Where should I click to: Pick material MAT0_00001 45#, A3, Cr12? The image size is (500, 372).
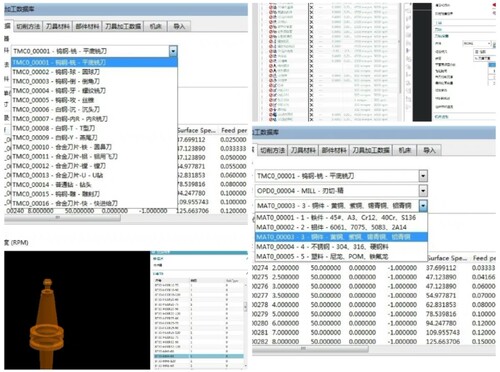pyautogui.click(x=341, y=218)
